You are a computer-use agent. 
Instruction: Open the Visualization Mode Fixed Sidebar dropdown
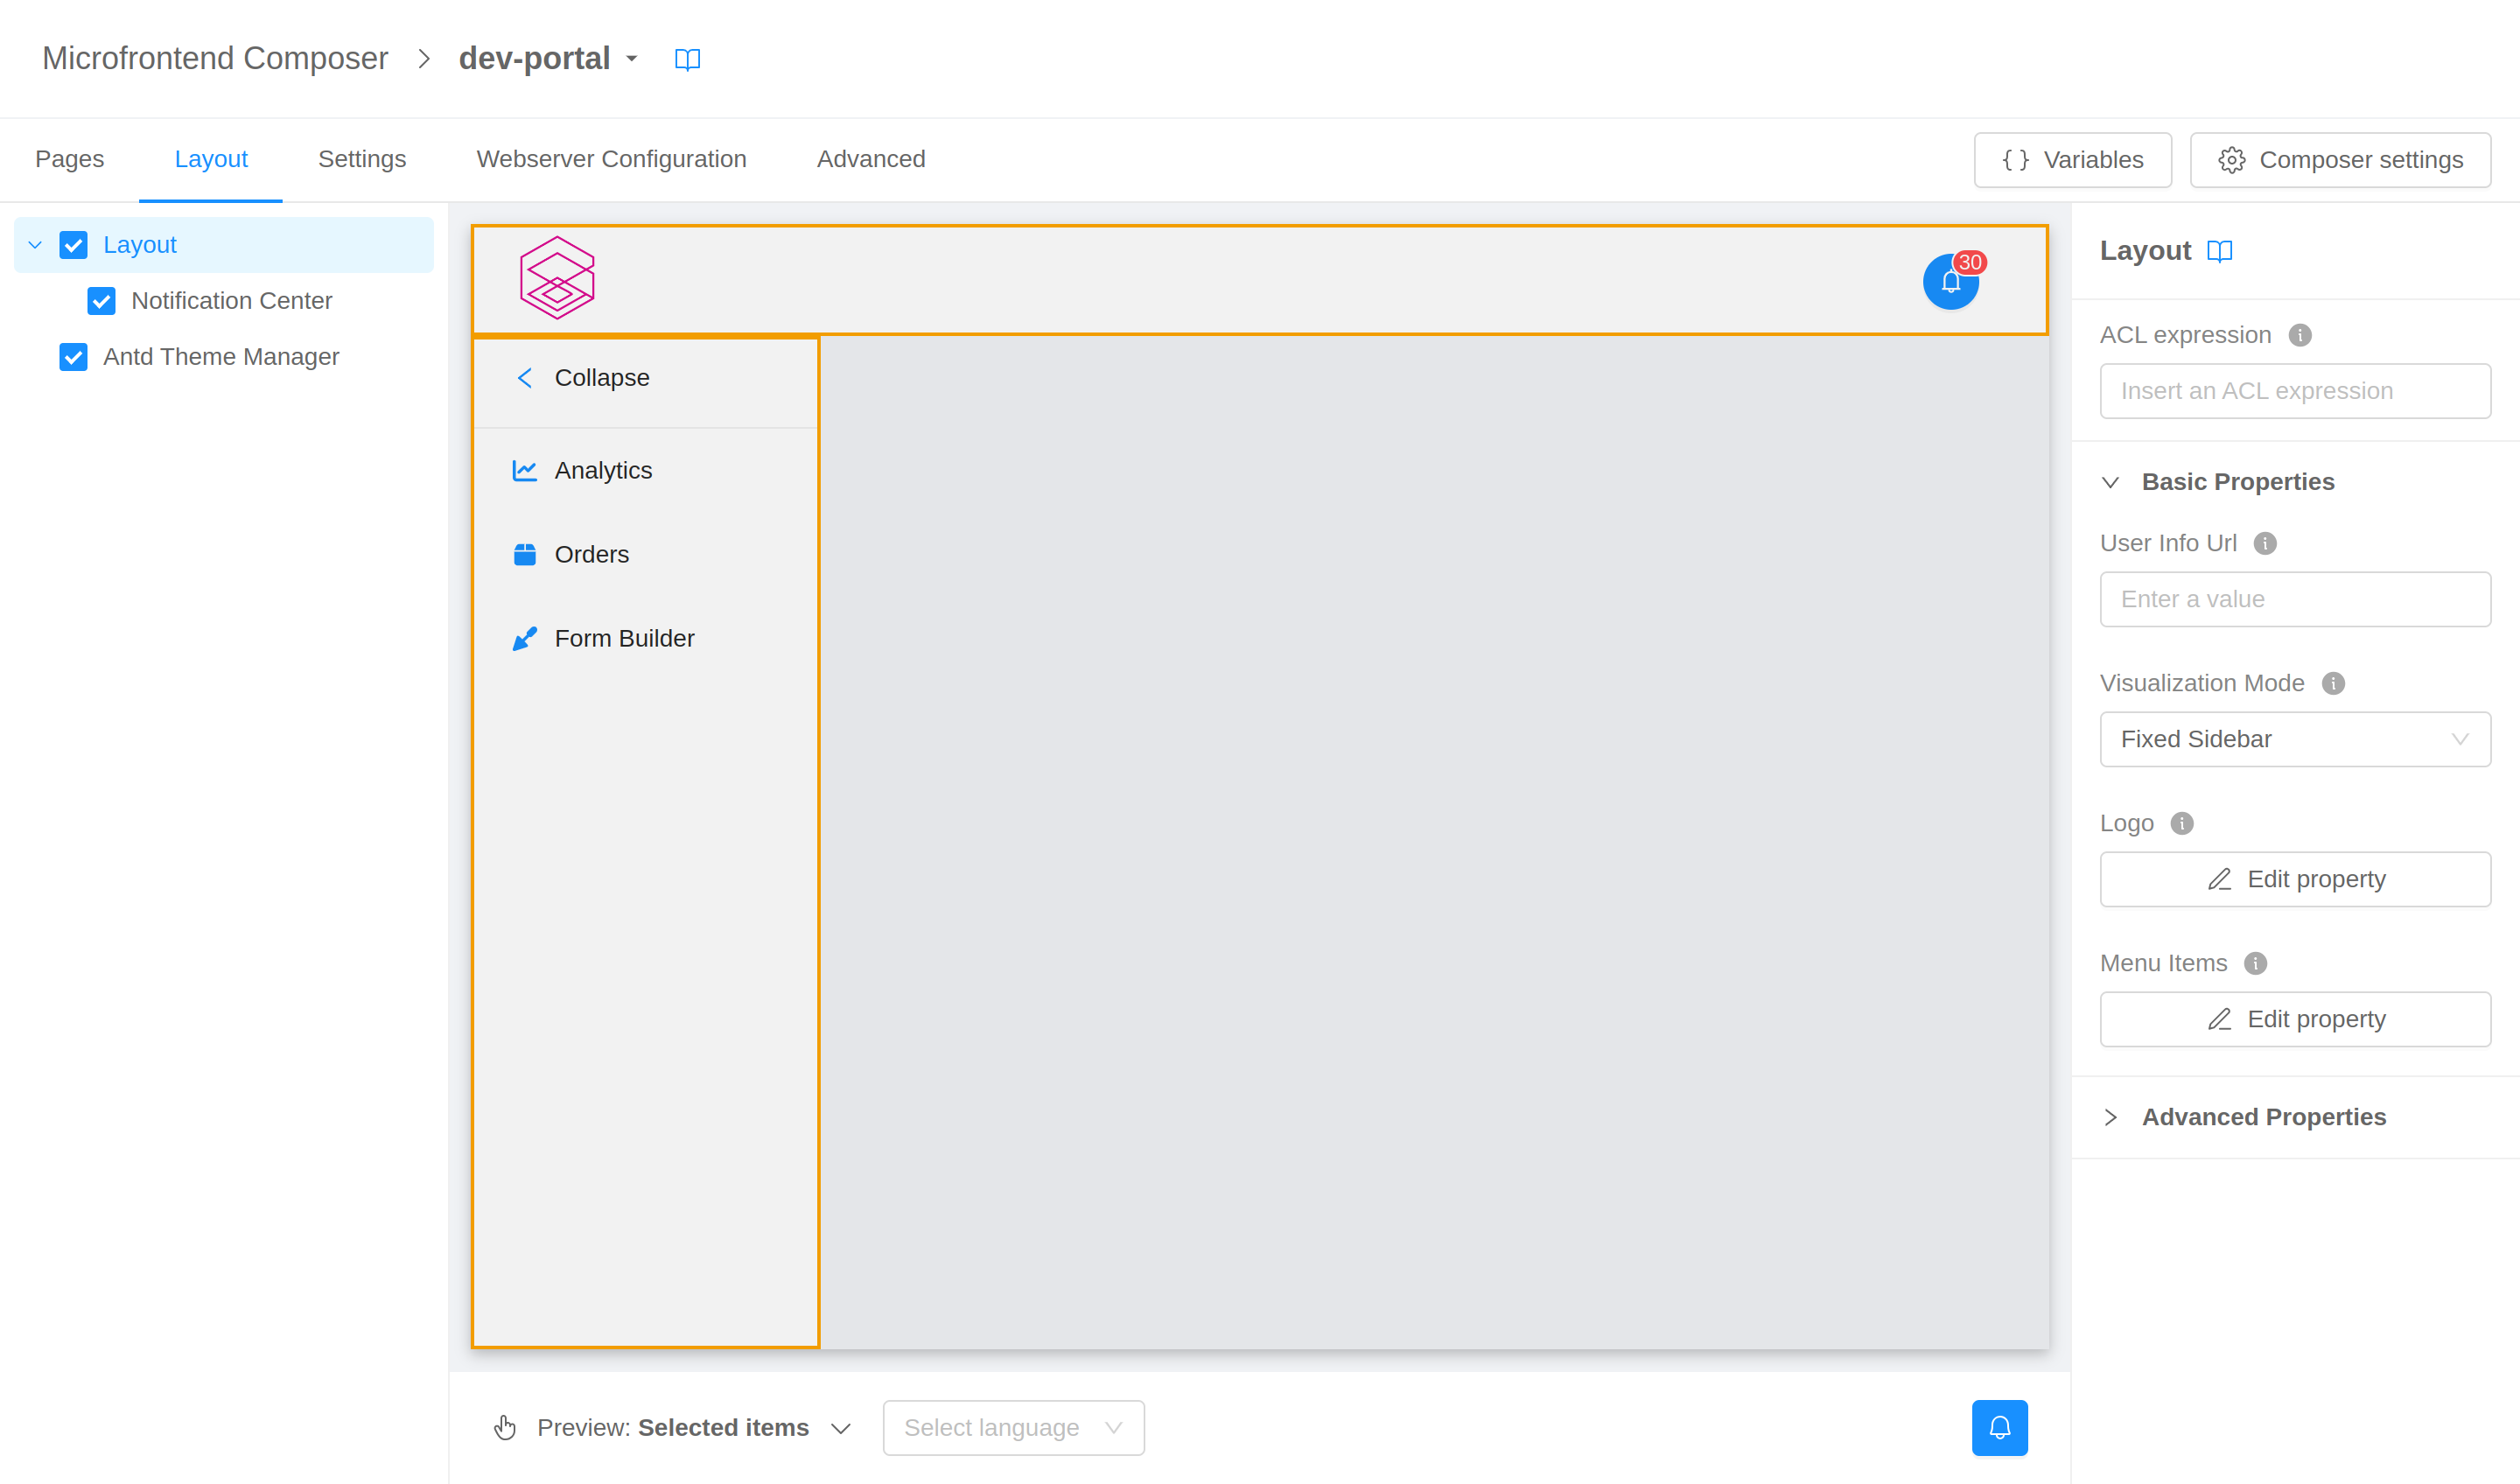[2294, 739]
